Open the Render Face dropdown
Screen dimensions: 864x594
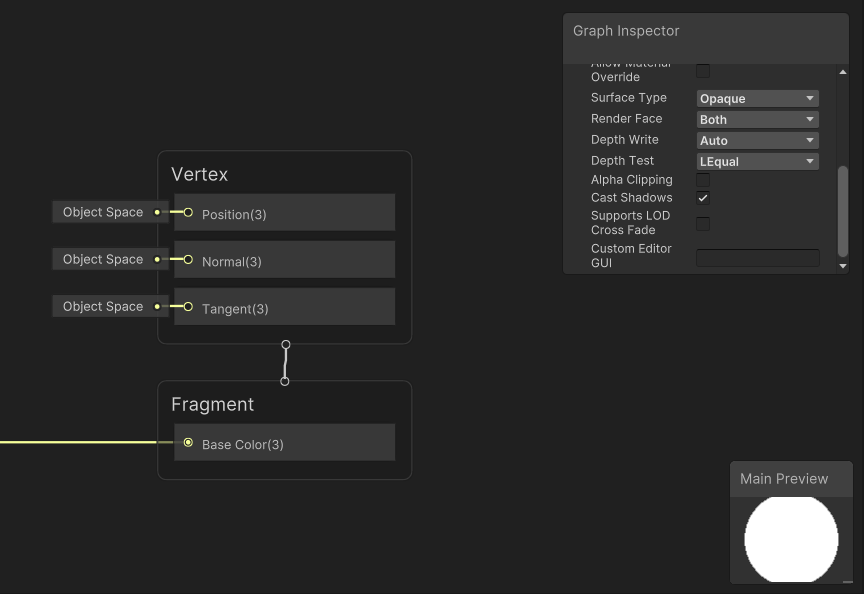click(757, 119)
